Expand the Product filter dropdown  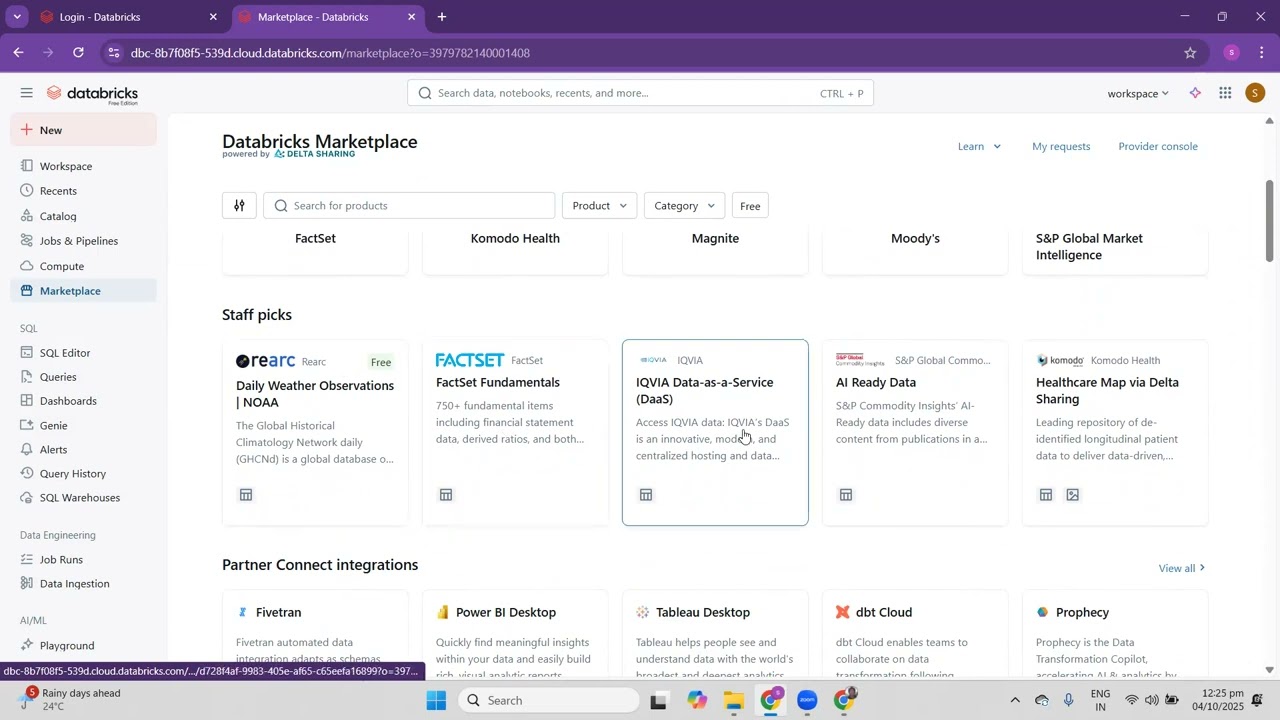pos(600,205)
